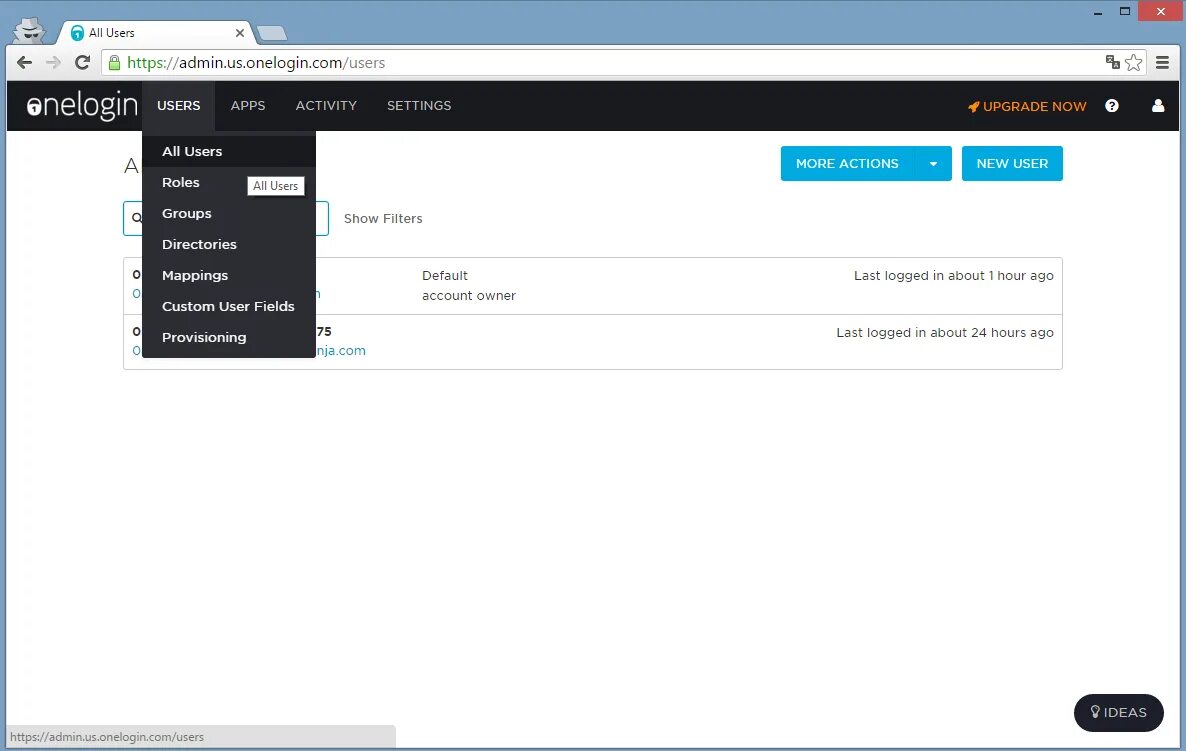1186x751 pixels.
Task: Open the USERS top menu
Action: pyautogui.click(x=179, y=106)
